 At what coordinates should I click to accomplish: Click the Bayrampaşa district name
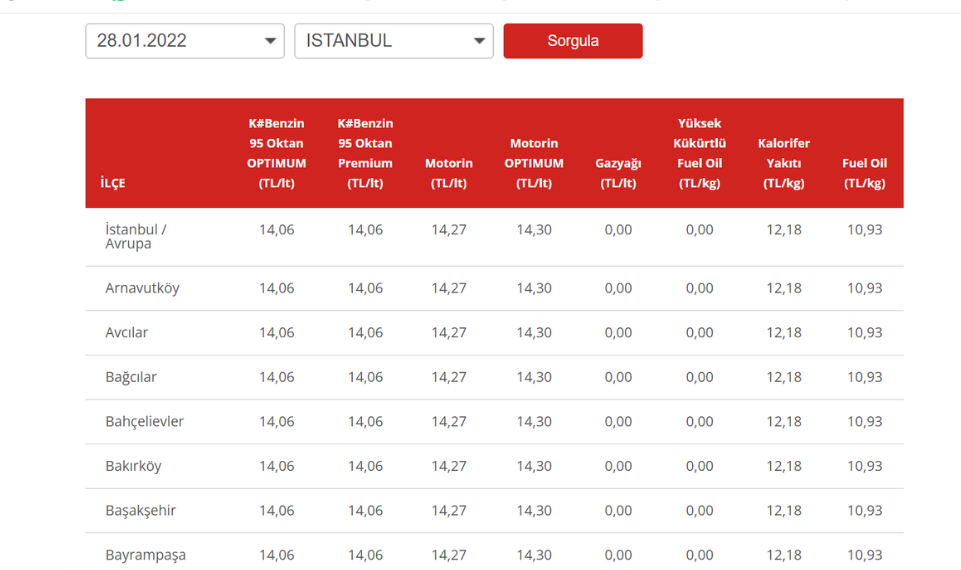pos(145,555)
